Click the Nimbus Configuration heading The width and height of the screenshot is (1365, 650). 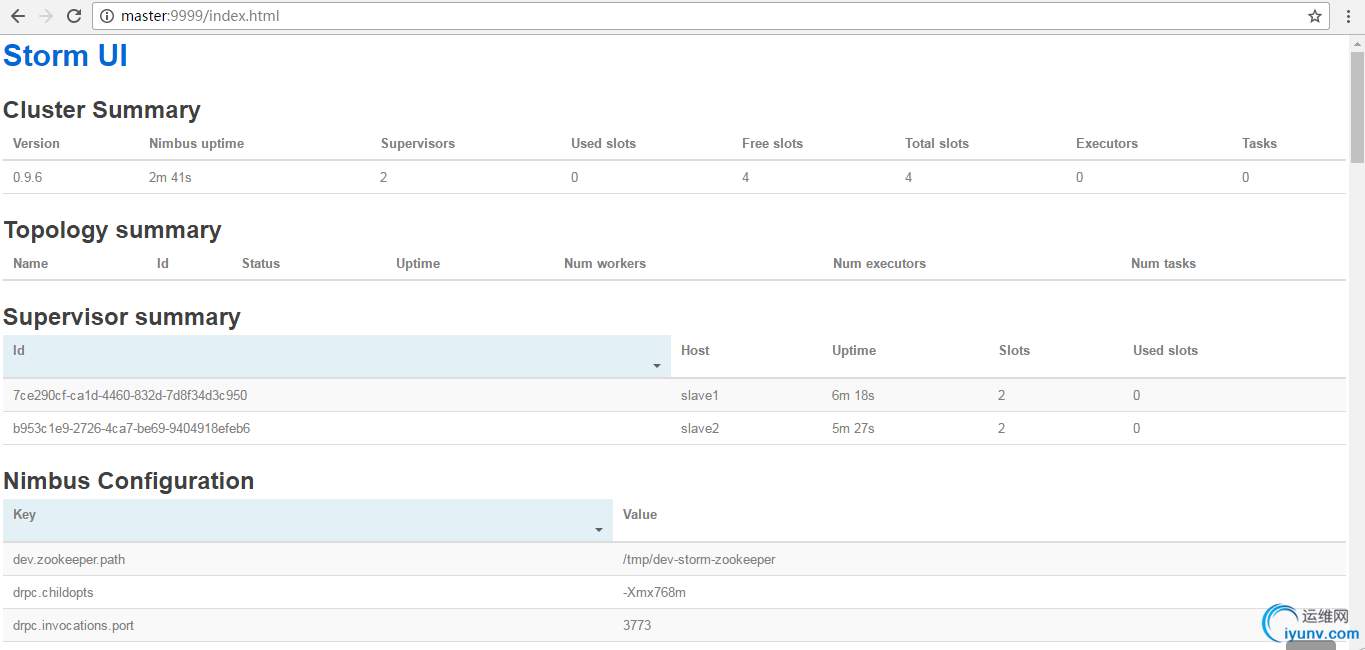[129, 481]
